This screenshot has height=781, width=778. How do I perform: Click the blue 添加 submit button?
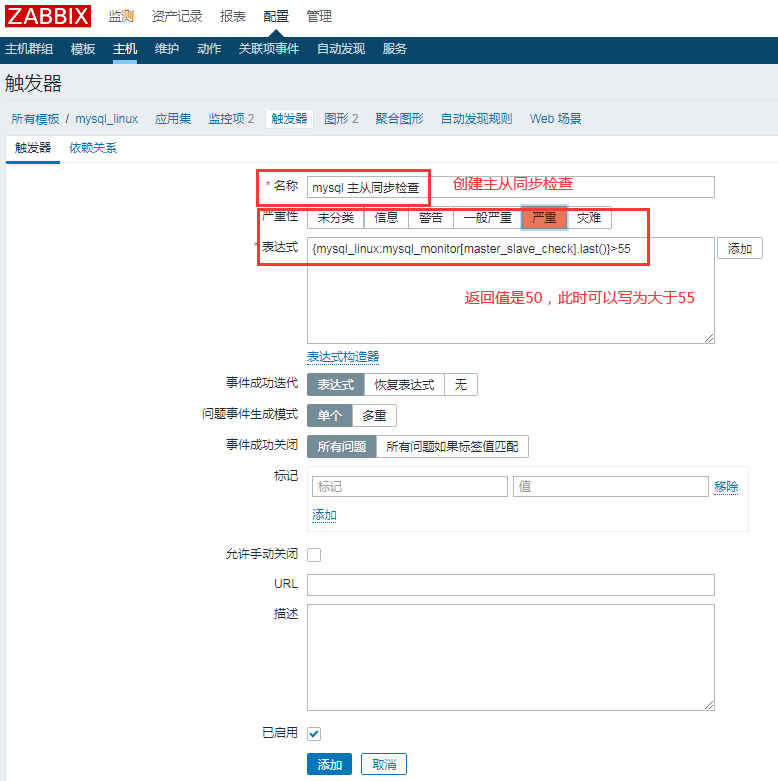(329, 764)
